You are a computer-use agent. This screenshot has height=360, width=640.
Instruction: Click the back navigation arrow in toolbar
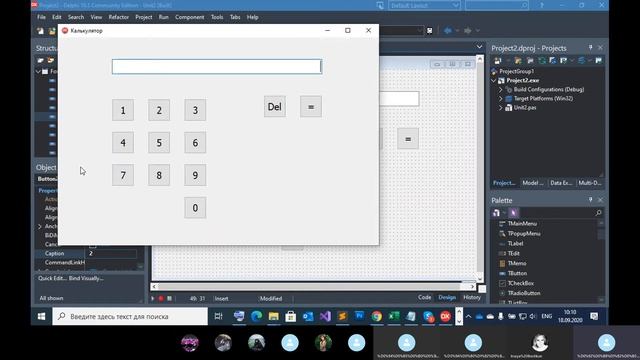pos(448,31)
